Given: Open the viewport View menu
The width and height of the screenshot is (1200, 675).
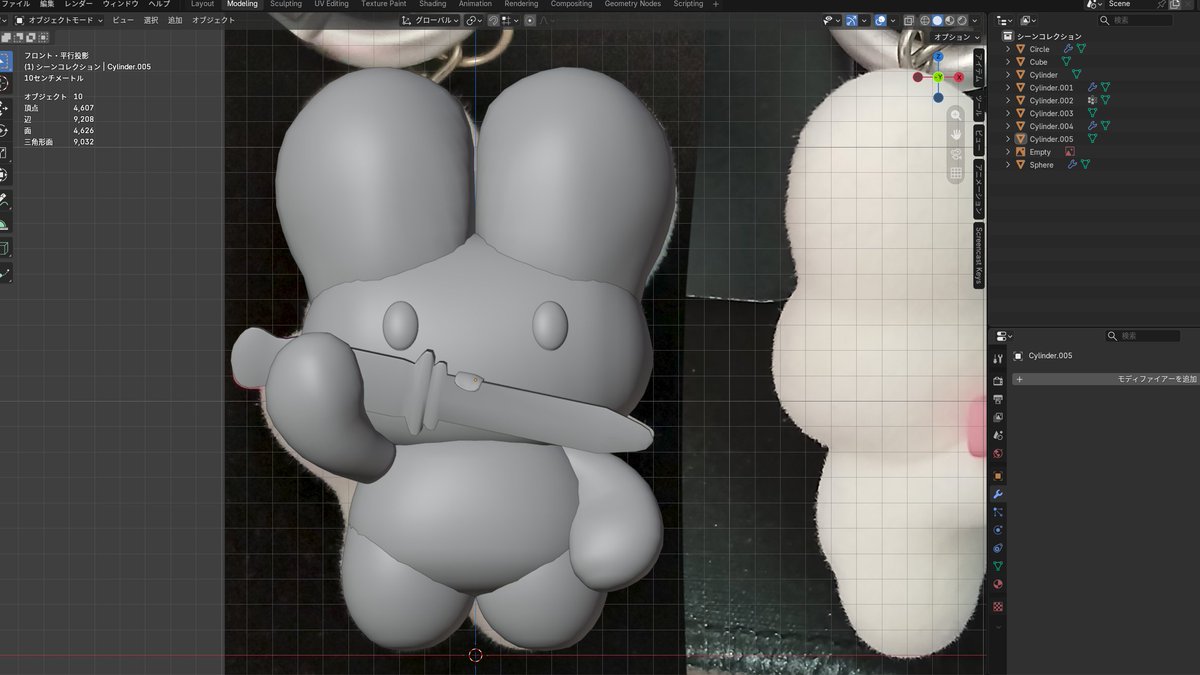Looking at the screenshot, I should click(122, 20).
